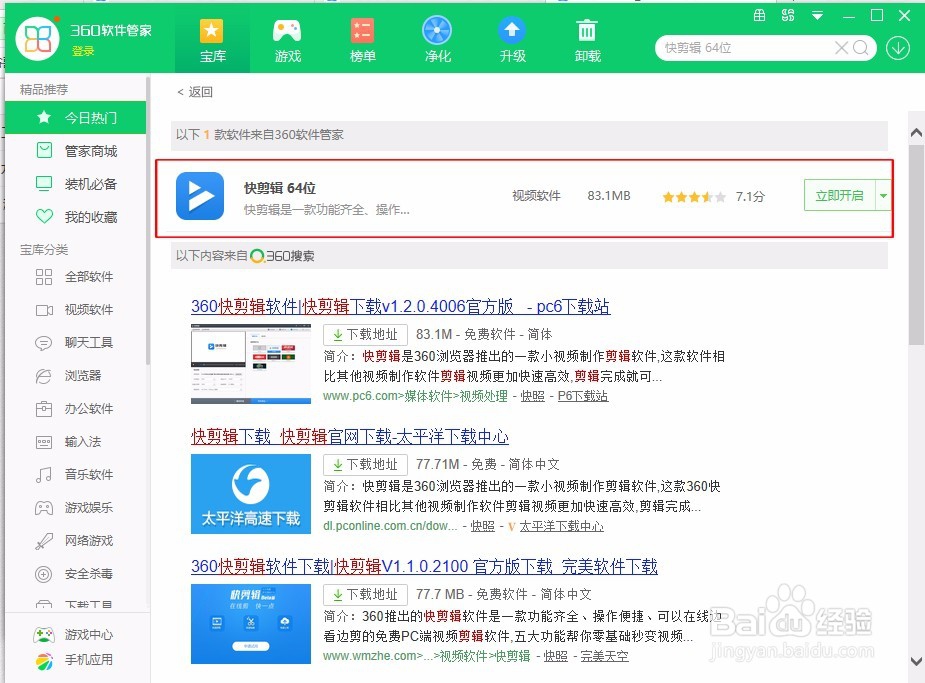
Task: Click the search field with 快剪辑 64位
Action: click(x=744, y=48)
